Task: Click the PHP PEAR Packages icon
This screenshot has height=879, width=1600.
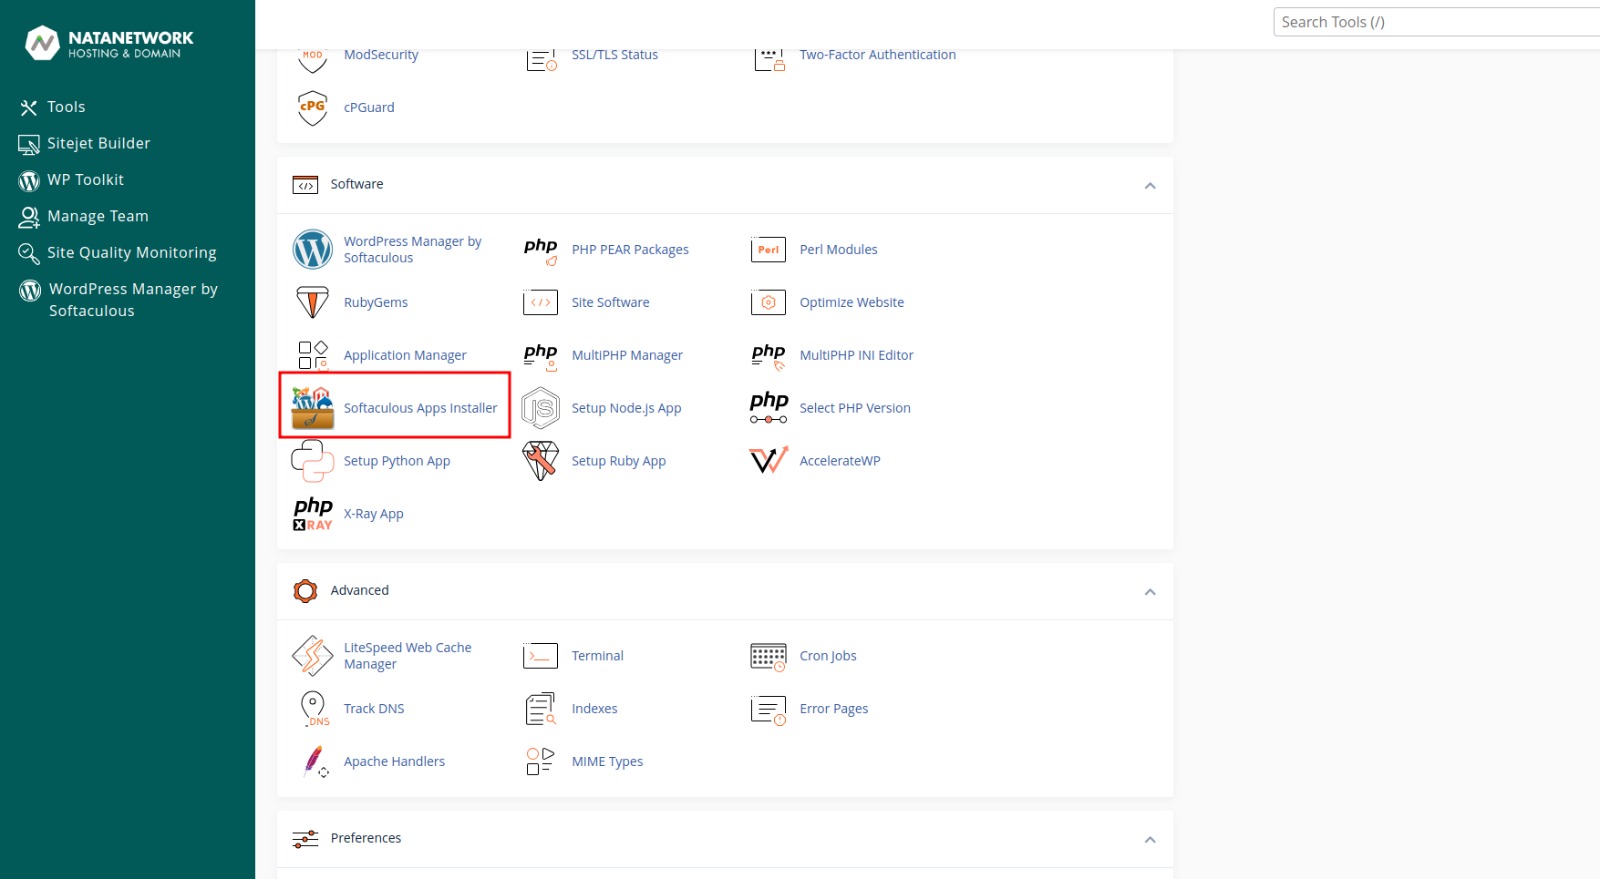Action: (x=540, y=250)
